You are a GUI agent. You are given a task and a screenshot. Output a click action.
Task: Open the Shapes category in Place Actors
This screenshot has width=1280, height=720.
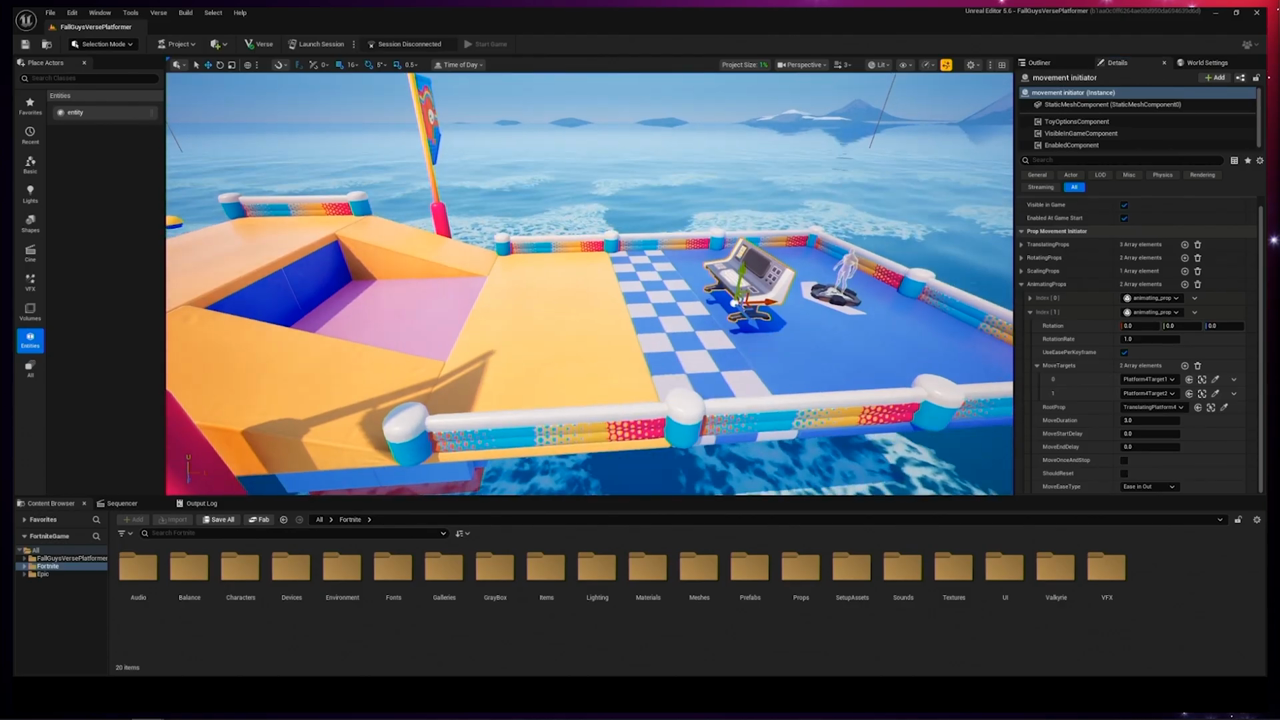[x=30, y=223]
